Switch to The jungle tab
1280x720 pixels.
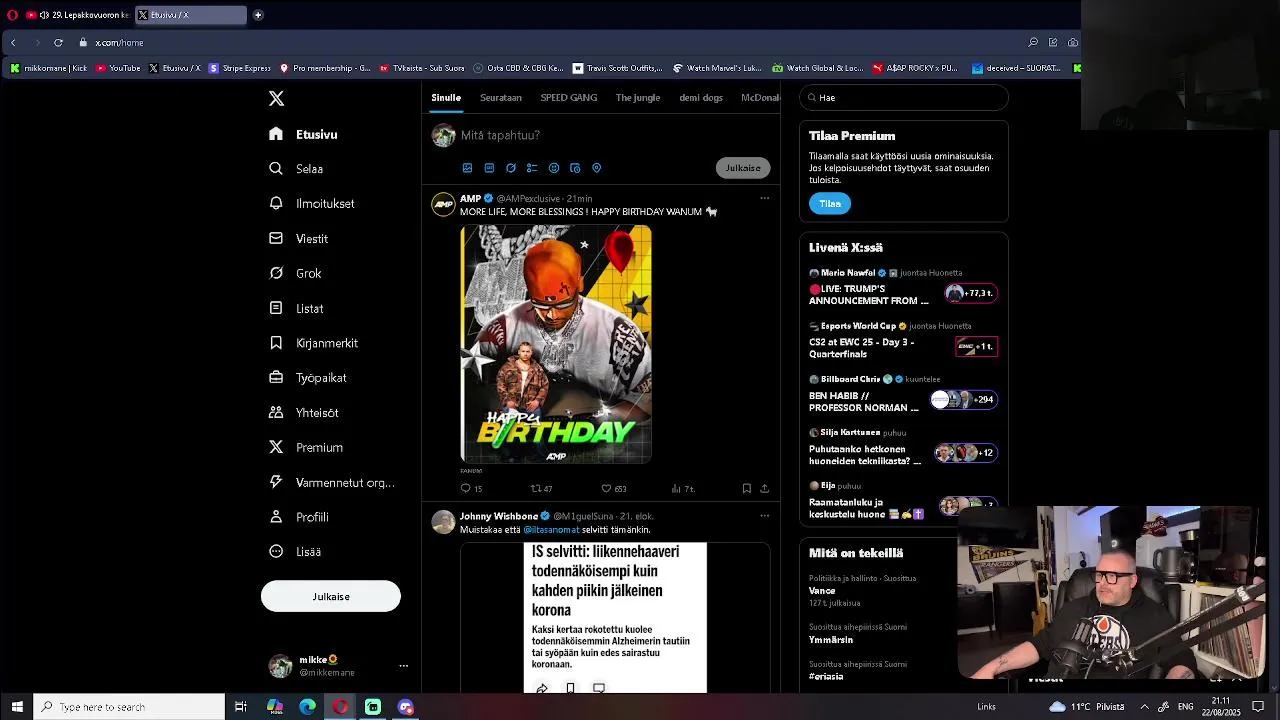(638, 98)
